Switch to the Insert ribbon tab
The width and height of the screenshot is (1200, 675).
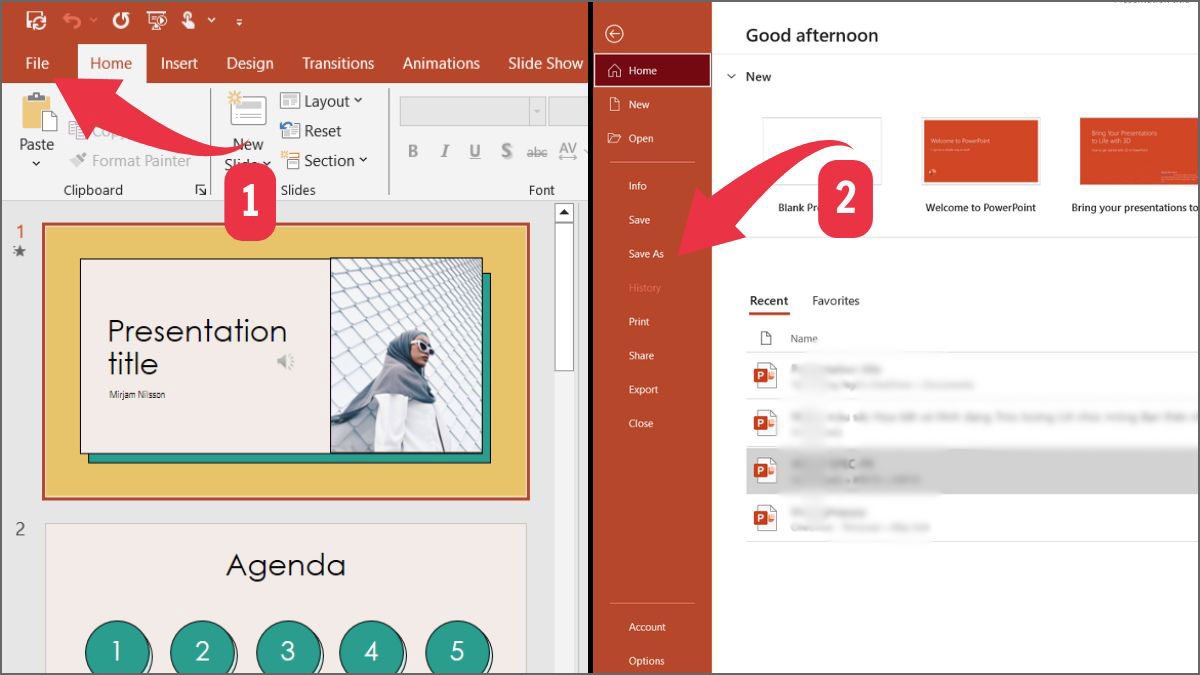coord(179,63)
